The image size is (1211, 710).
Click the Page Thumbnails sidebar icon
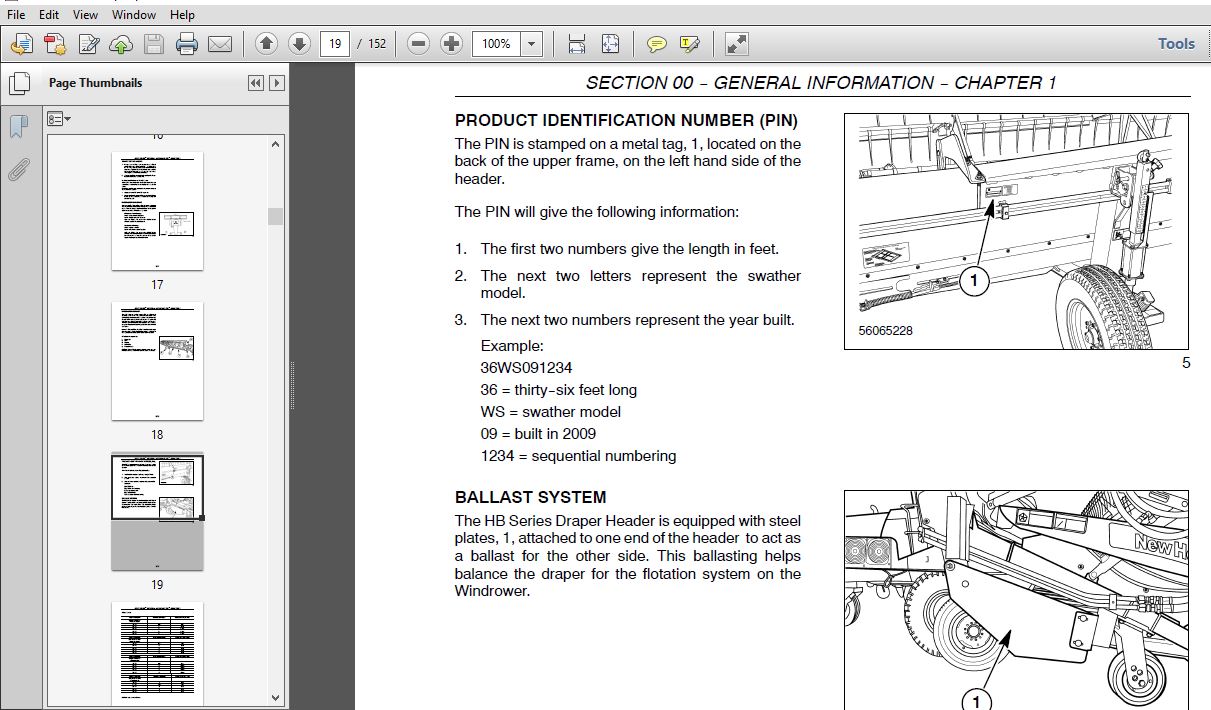tap(18, 84)
